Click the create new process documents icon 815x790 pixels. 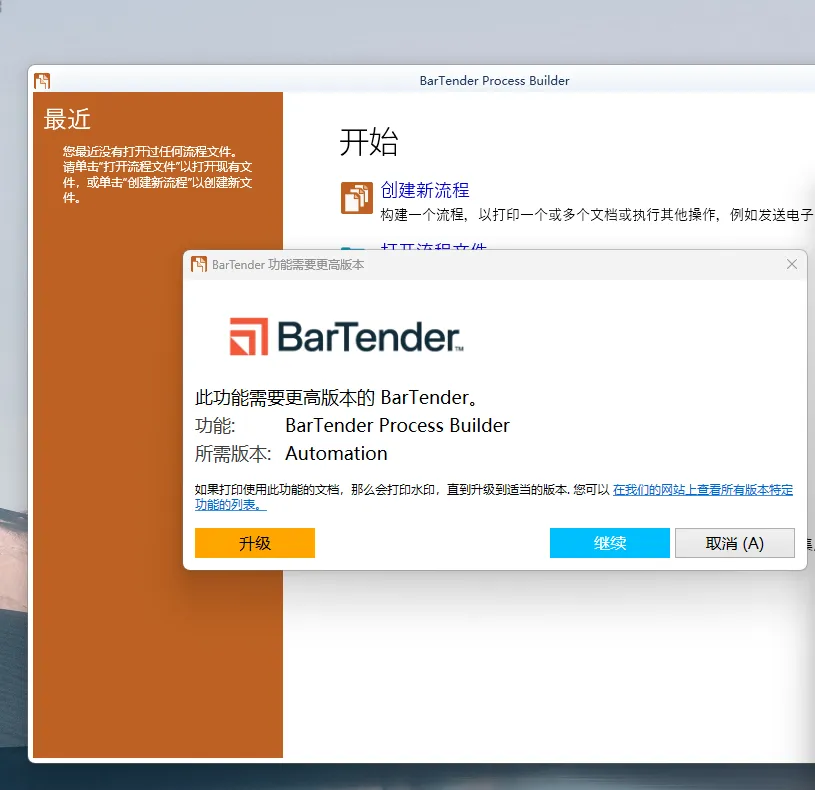[x=357, y=198]
